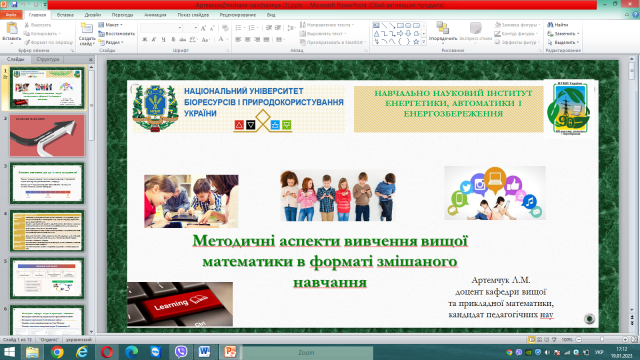Image resolution: width=640 pixels, height=360 pixels.
Task: Click the Find (Найти) binoculars button
Action: [x=558, y=25]
